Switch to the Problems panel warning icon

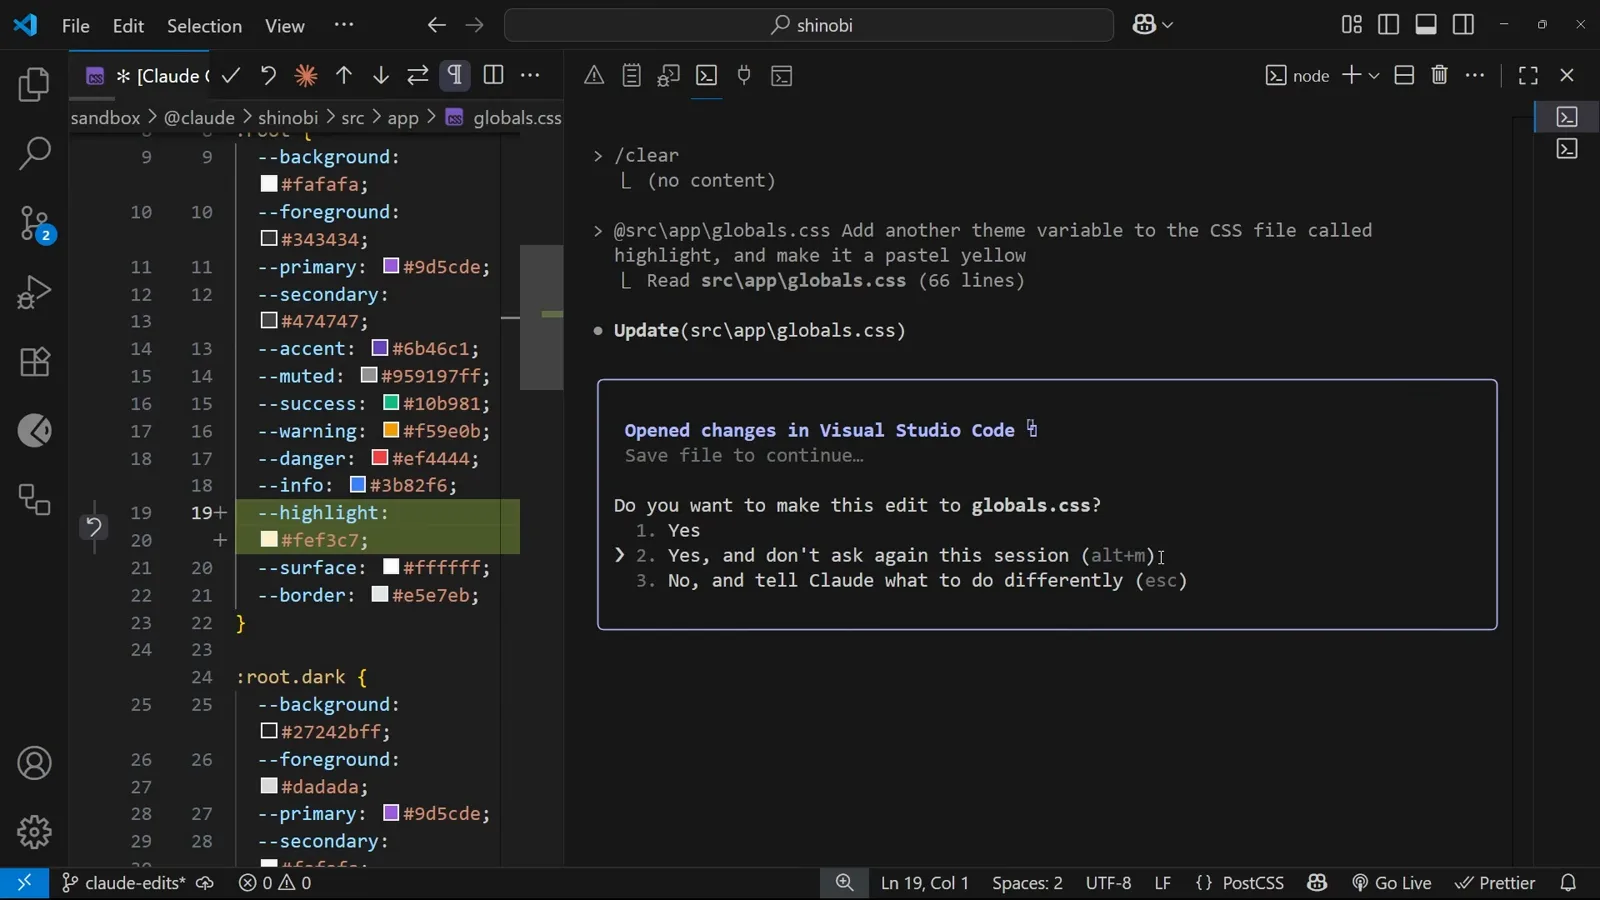tap(594, 75)
